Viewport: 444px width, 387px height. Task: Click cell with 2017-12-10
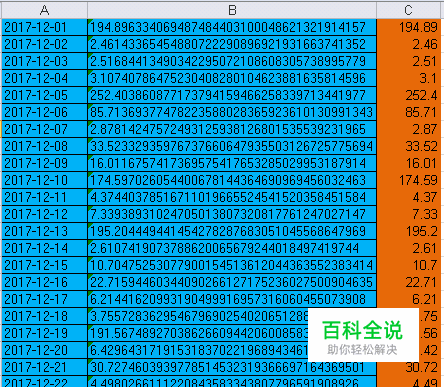pyautogui.click(x=44, y=180)
